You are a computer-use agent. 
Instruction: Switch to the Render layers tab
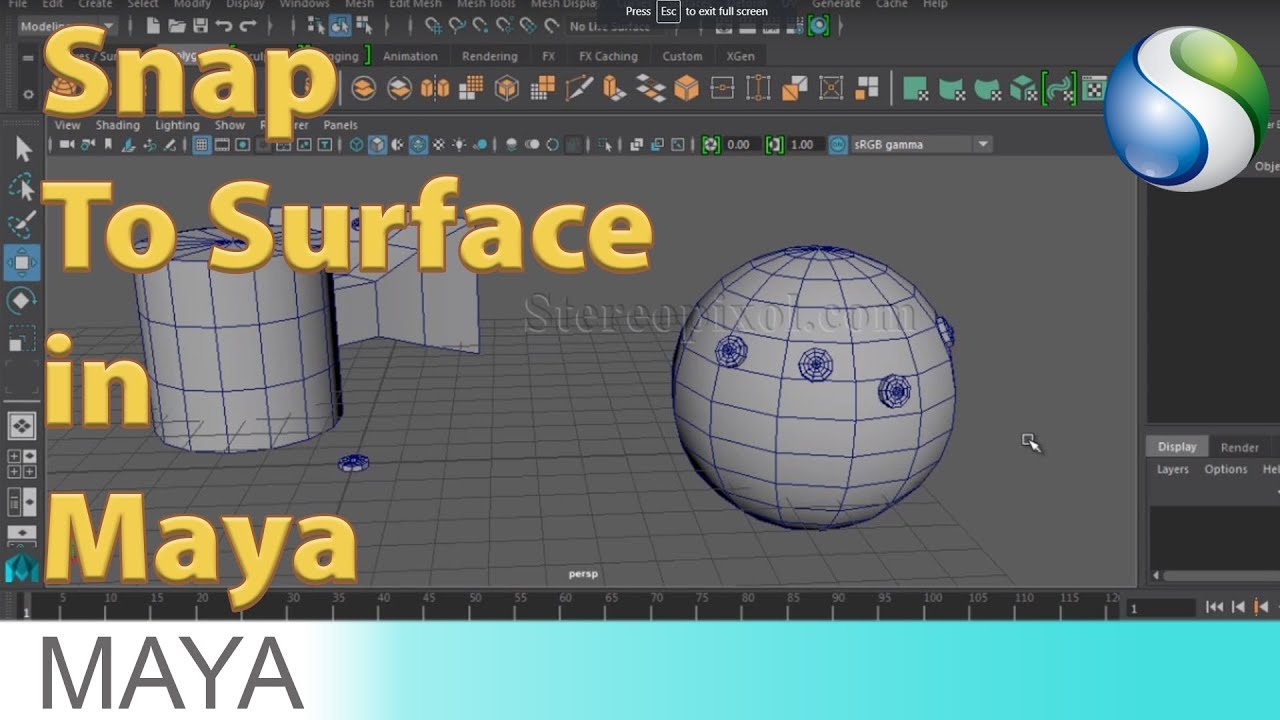(1240, 447)
